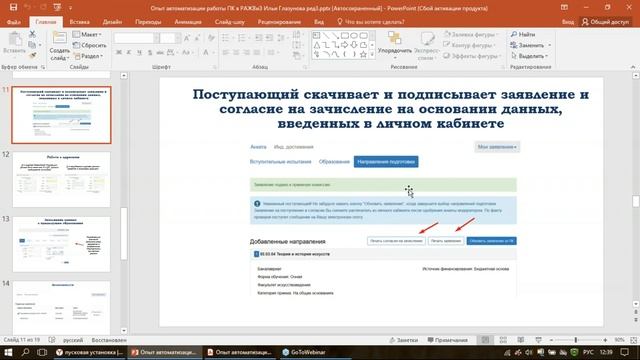Toggle text shadow formatting
The image size is (640, 360).
pyautogui.click(x=150, y=52)
